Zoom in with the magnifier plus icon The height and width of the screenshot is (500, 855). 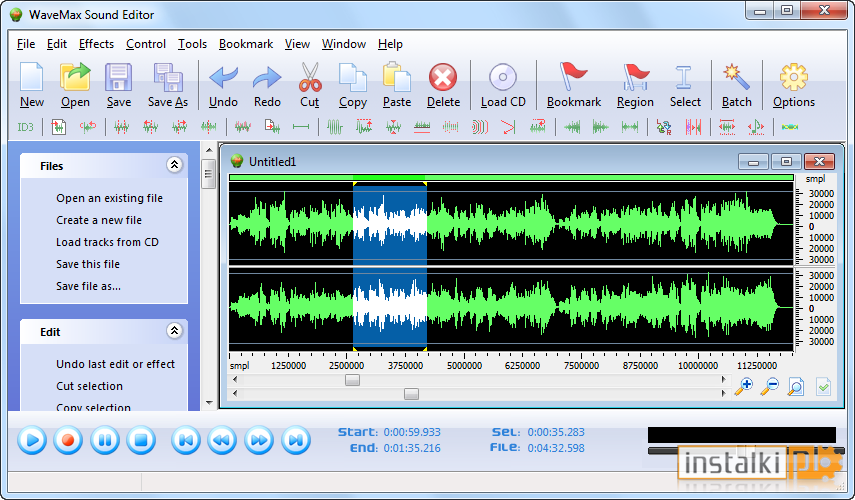743,387
